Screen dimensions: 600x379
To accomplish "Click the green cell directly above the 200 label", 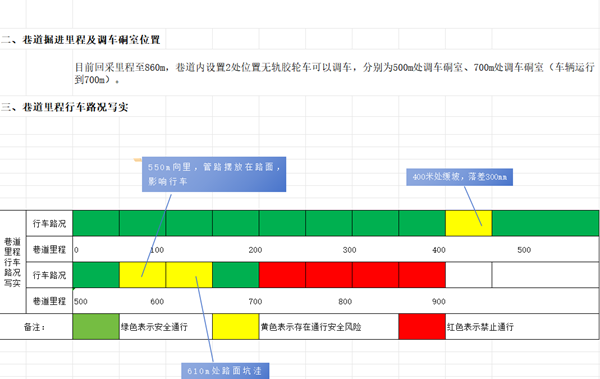I will click(x=236, y=223).
